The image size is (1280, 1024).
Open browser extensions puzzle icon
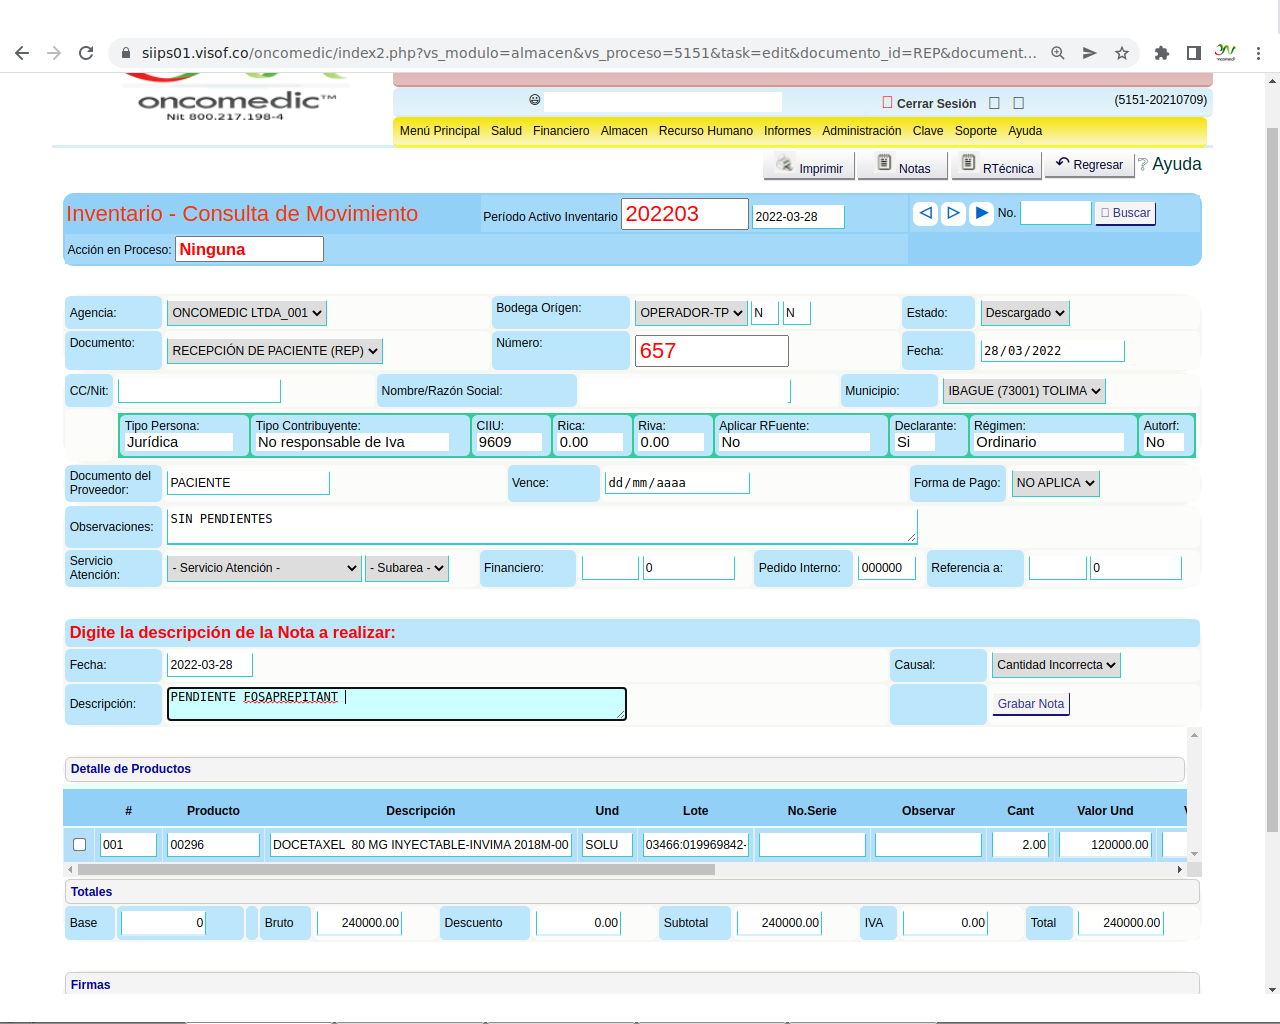click(x=1161, y=53)
